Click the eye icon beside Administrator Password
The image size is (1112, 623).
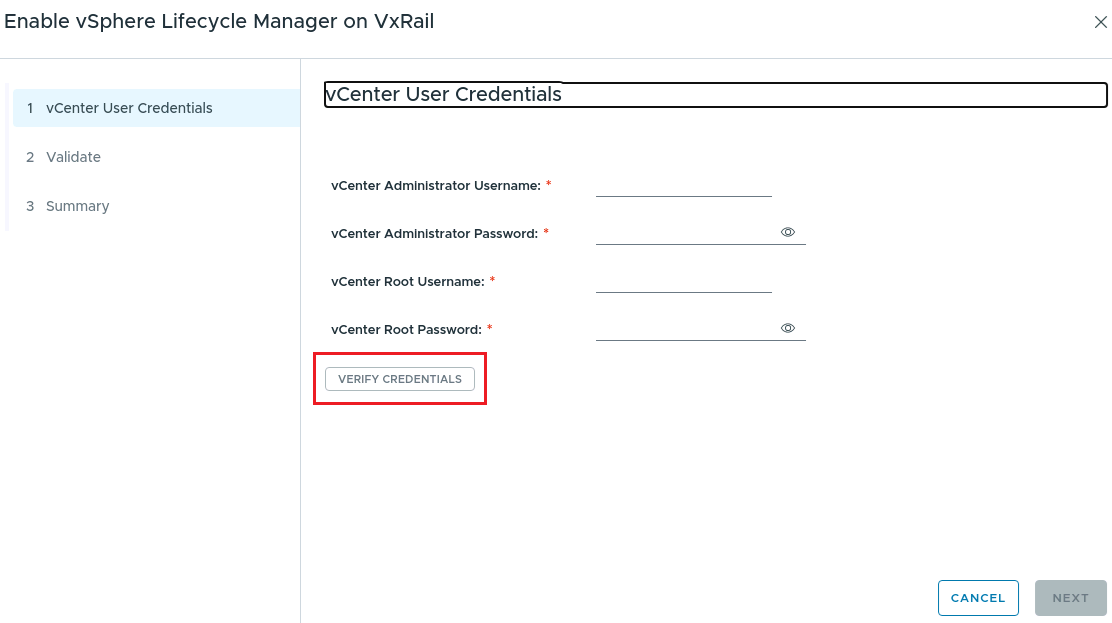coord(788,231)
